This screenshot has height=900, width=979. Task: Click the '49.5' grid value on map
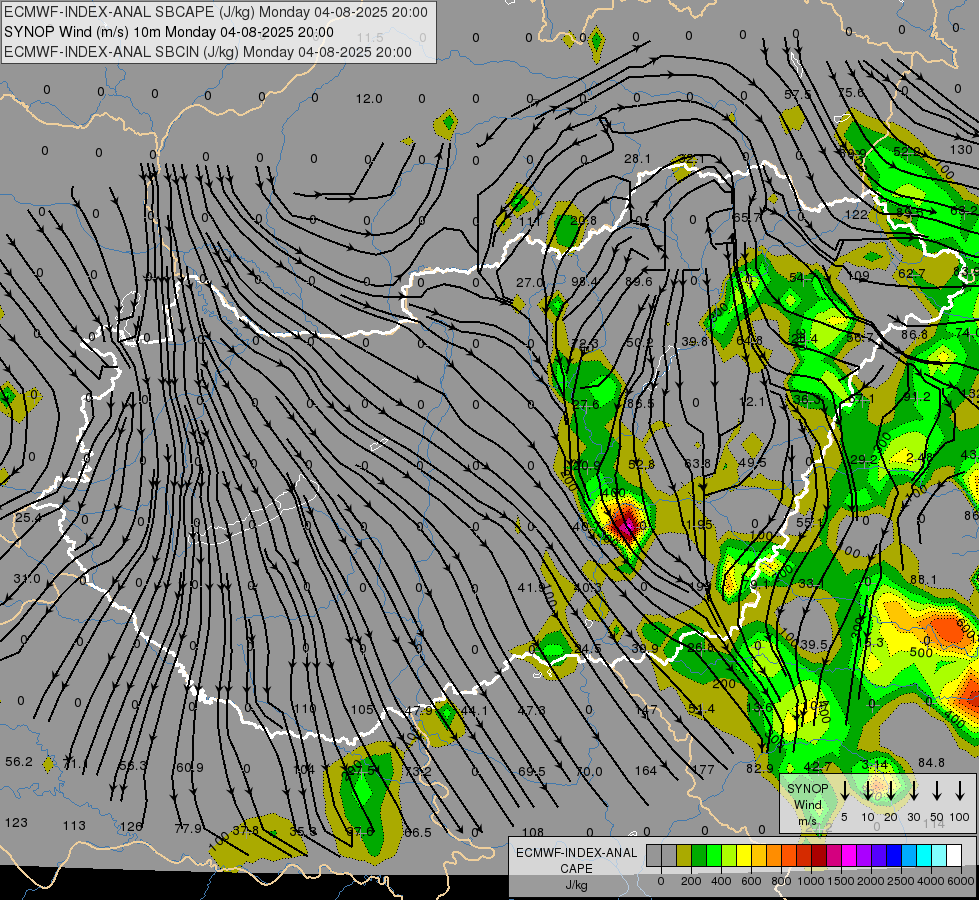752,462
